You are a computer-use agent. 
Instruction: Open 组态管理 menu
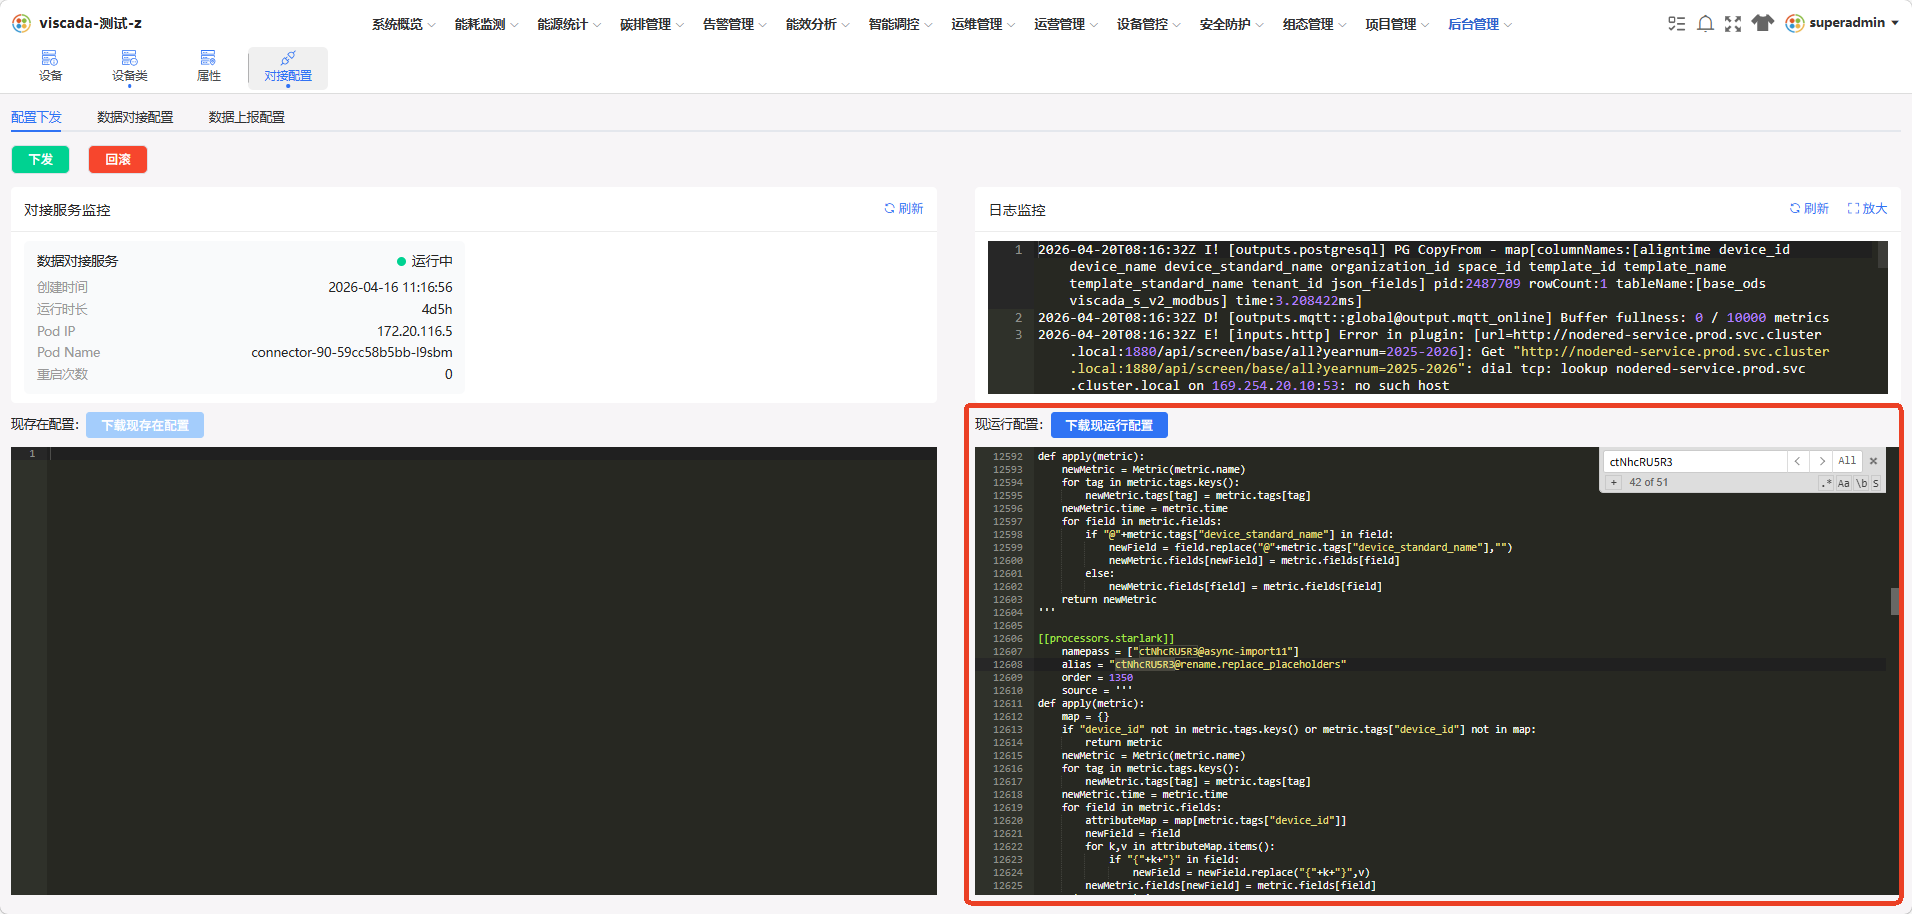[1315, 24]
